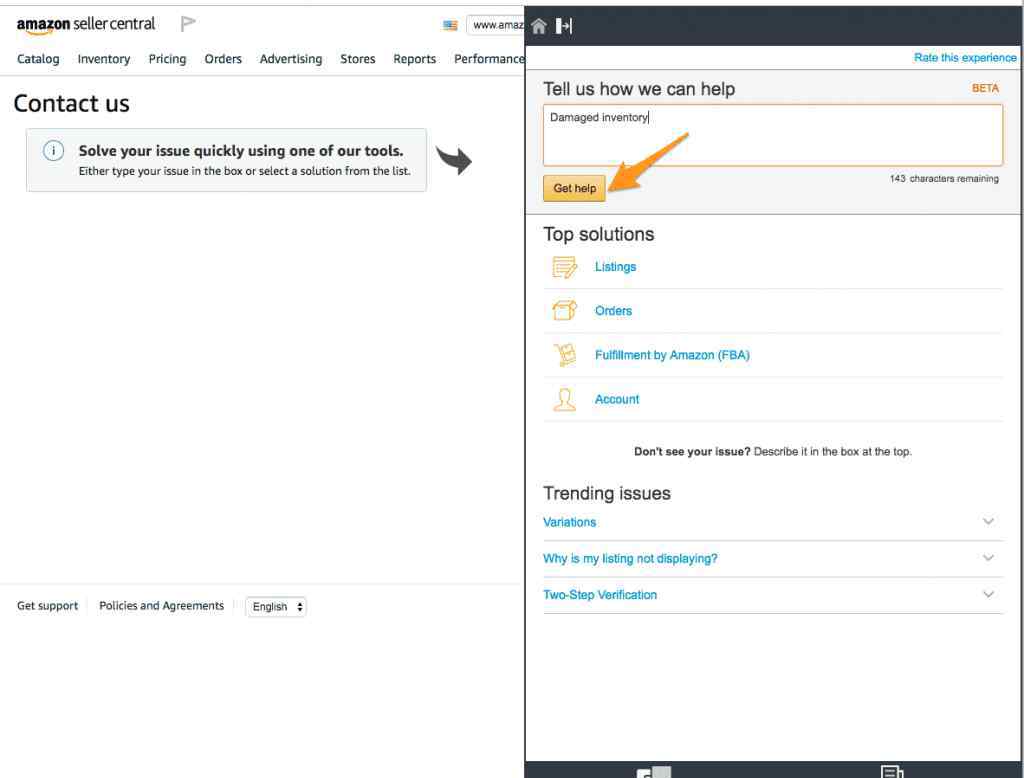Open the English language dropdown
Viewport: 1024px width, 778px height.
point(276,607)
